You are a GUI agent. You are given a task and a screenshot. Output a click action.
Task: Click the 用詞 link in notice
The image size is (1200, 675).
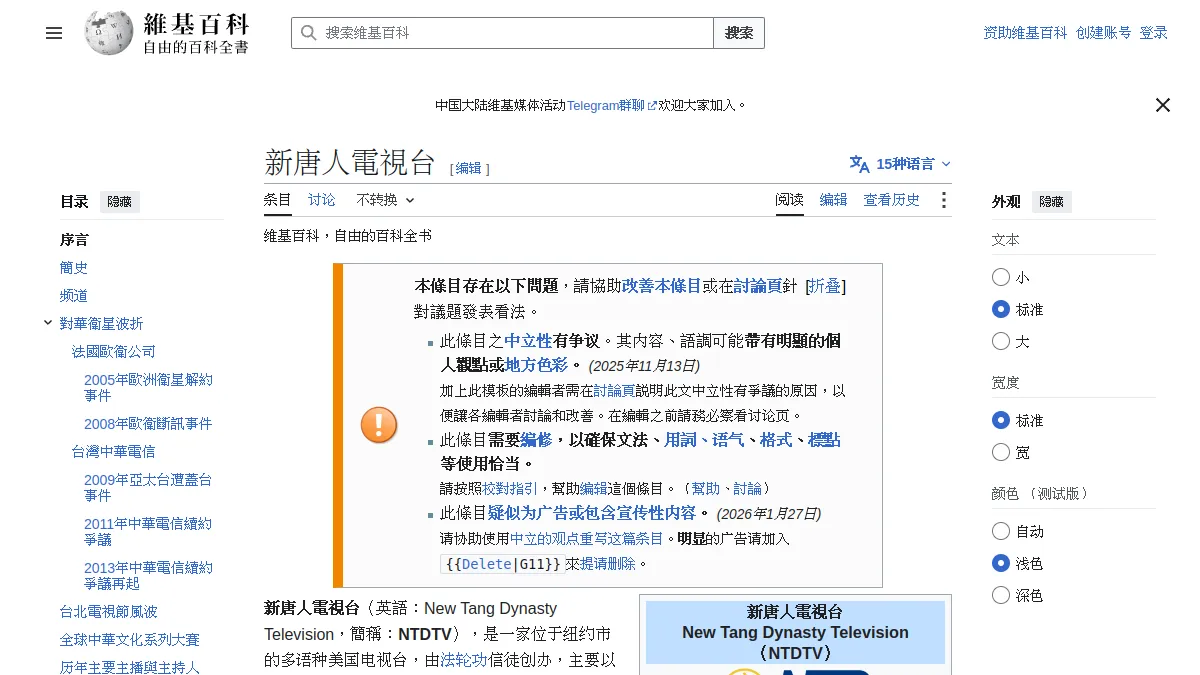[680, 440]
